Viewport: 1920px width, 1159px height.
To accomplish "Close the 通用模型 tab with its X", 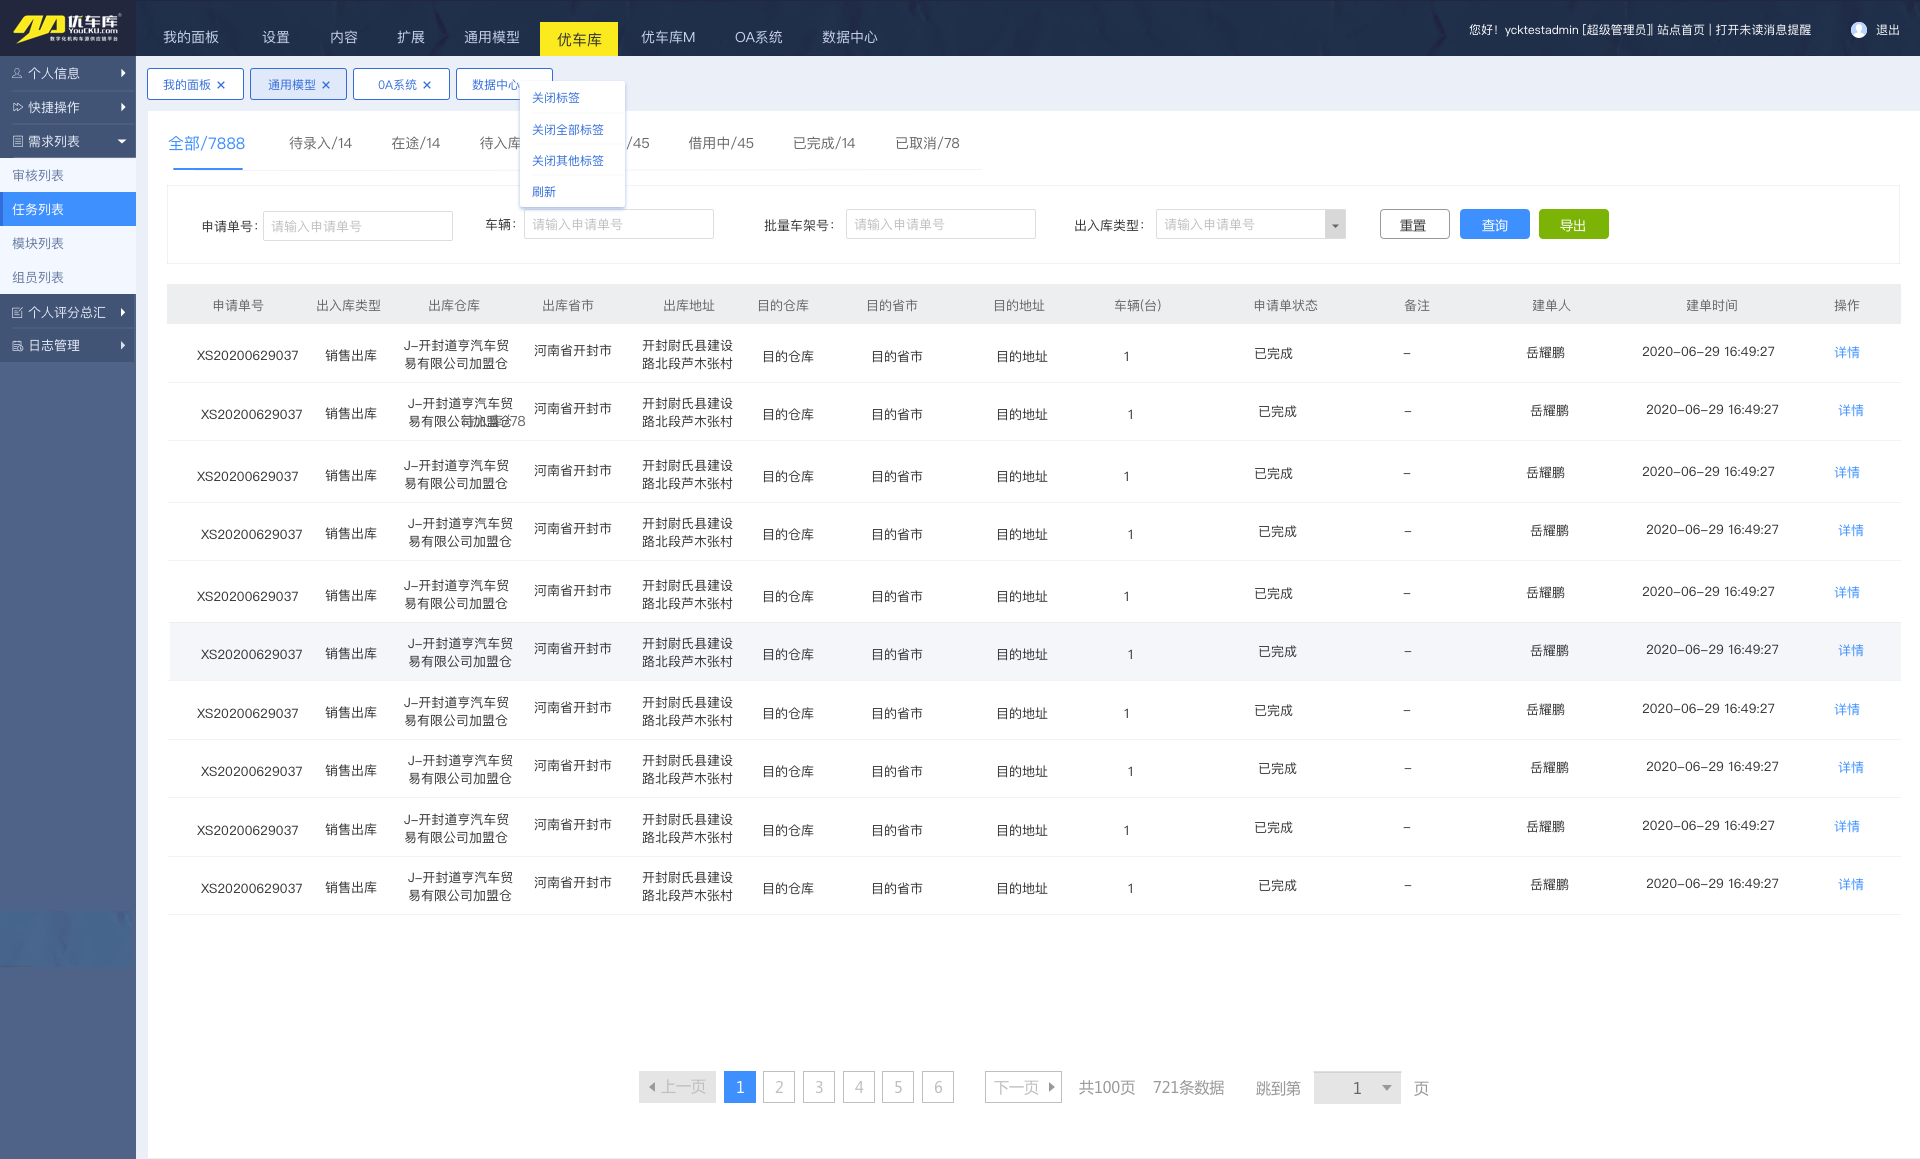I will point(326,85).
